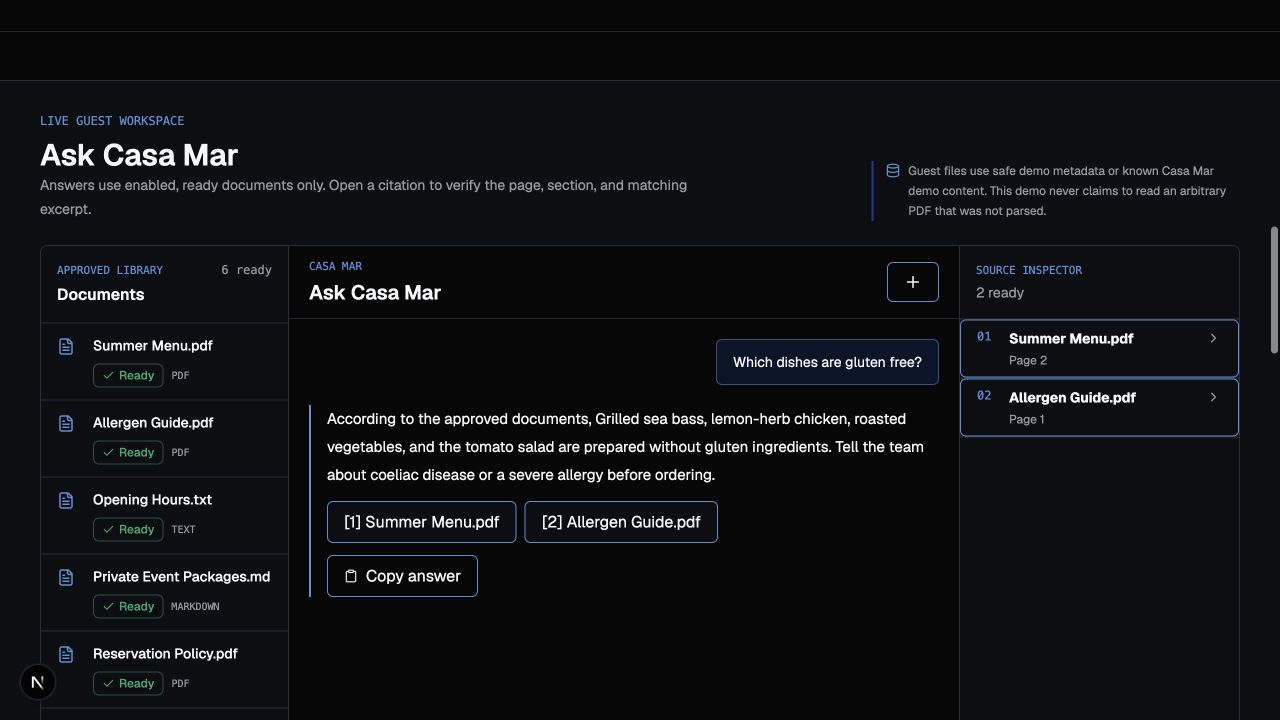Toggle Ready status on Allergen Guide.pdf

point(128,452)
